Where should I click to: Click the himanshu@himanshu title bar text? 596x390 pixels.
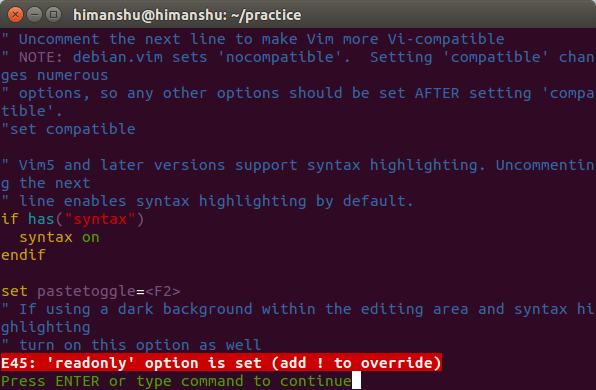point(187,15)
